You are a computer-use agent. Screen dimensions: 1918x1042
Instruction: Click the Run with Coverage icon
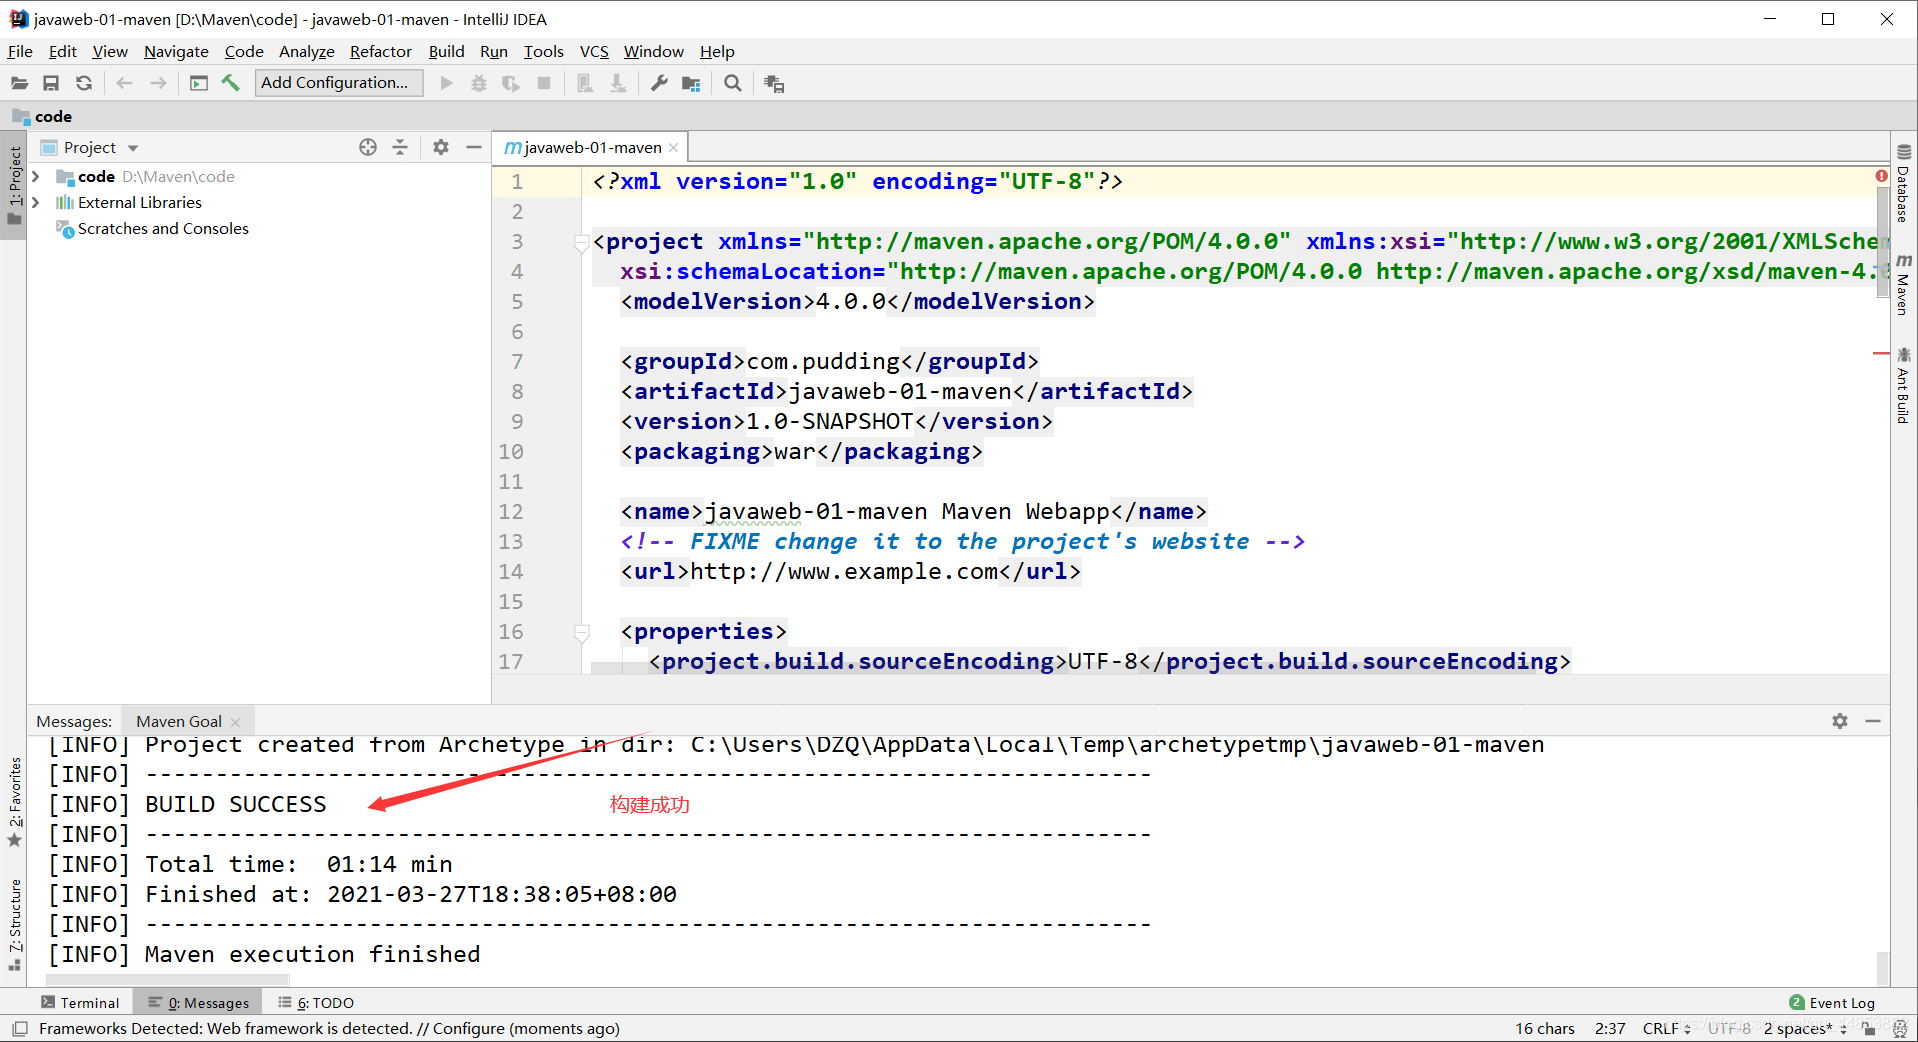click(x=511, y=83)
